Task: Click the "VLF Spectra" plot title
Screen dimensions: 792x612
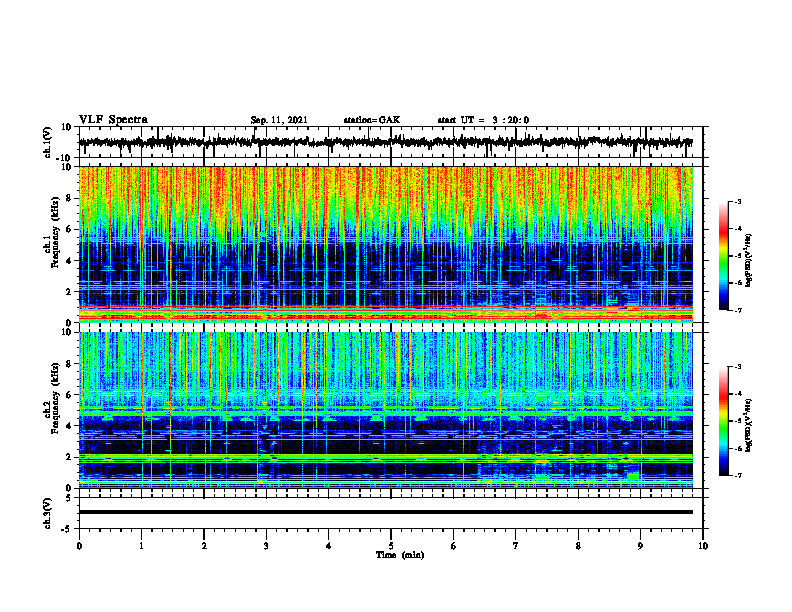Action: [x=113, y=120]
